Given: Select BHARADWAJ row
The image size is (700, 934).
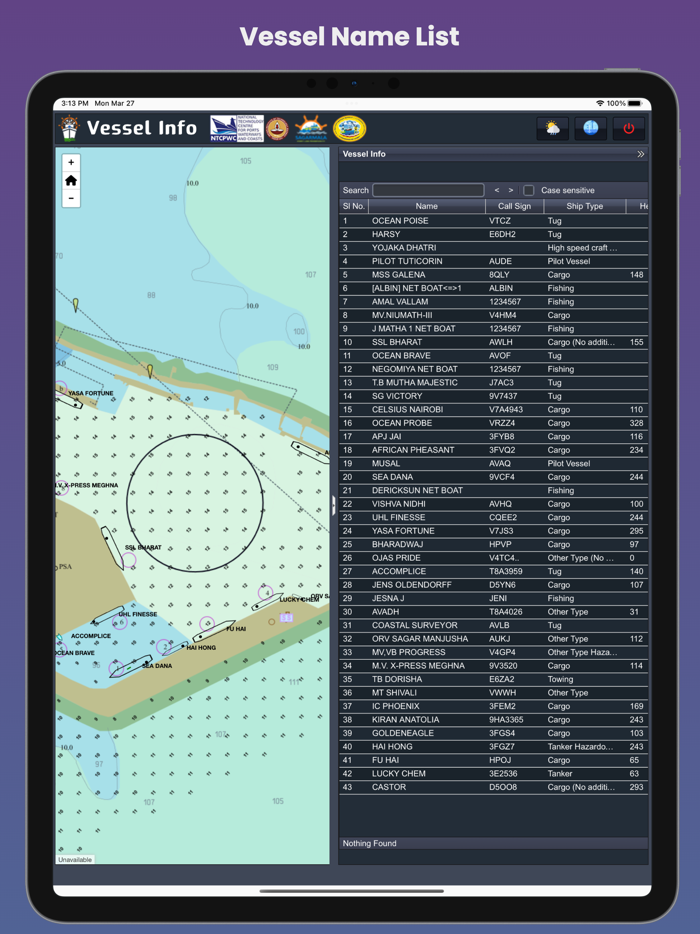Looking at the screenshot, I should 493,544.
